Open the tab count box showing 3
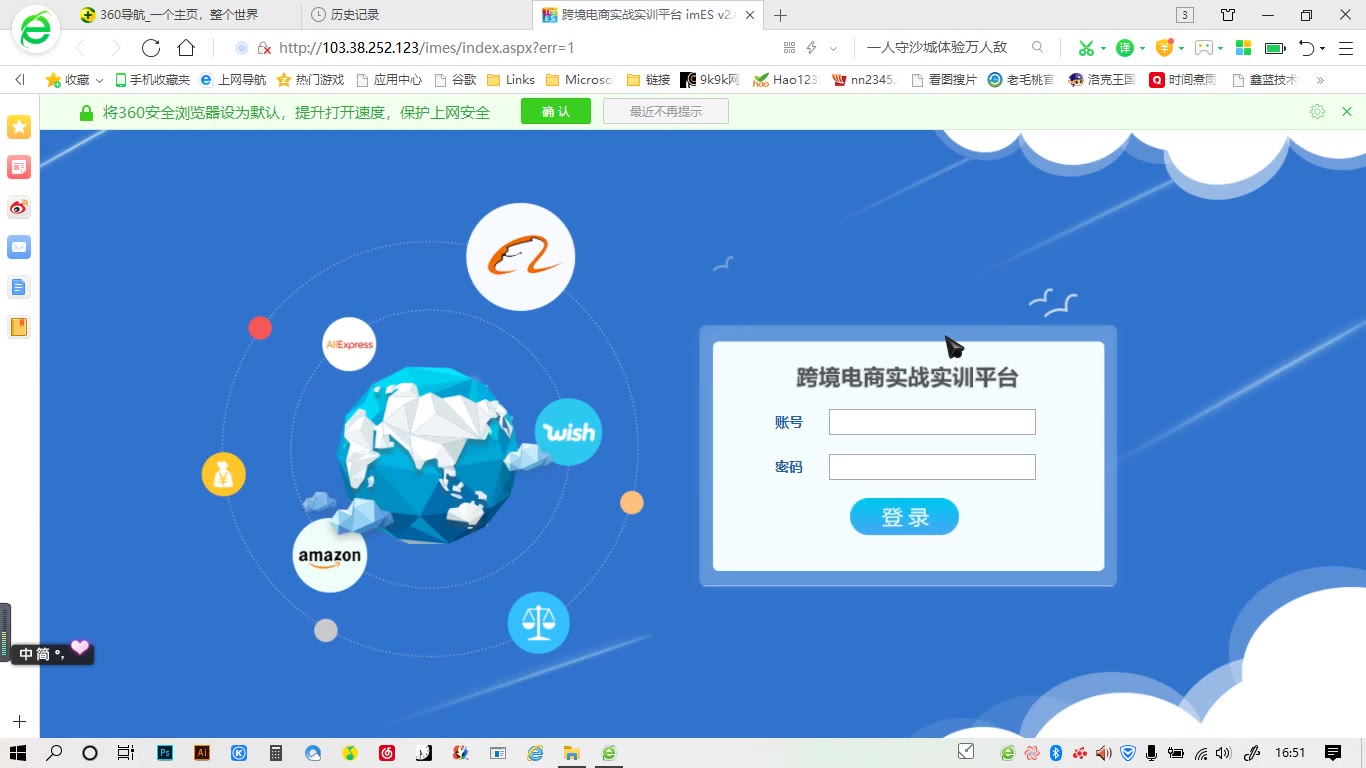1366x768 pixels. [1185, 15]
